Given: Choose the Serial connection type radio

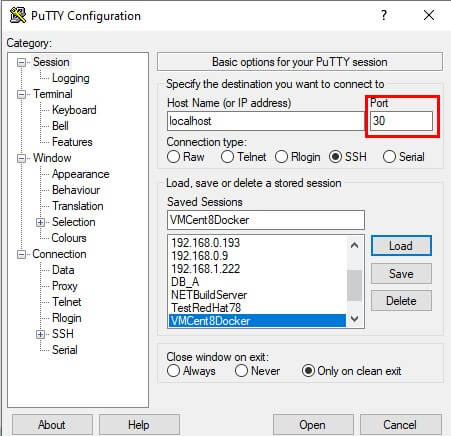Looking at the screenshot, I should pos(404,157).
